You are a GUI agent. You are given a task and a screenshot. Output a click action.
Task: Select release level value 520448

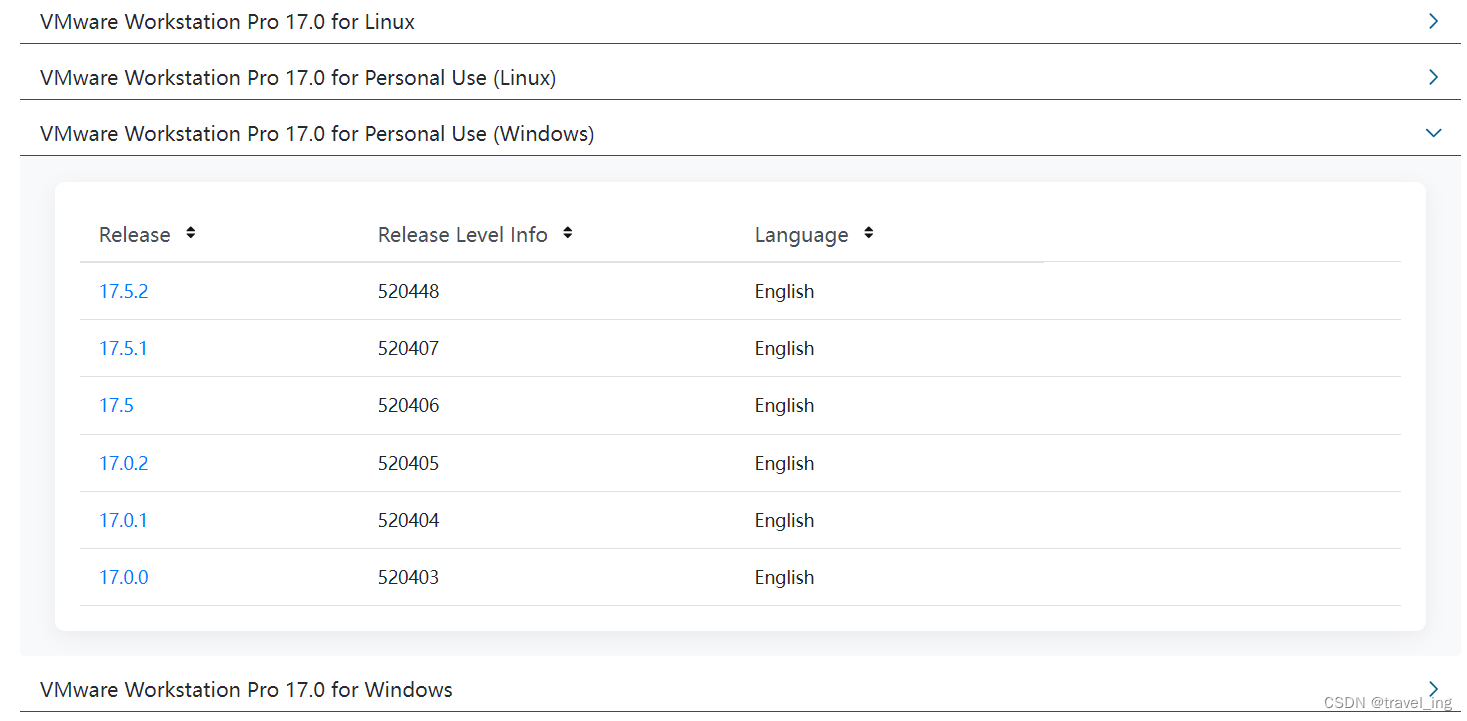pos(408,291)
